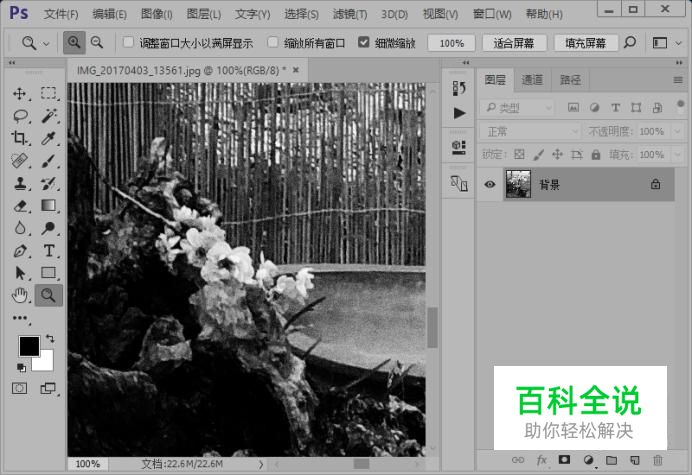Select the Blur tool
Image resolution: width=692 pixels, height=475 pixels.
(19, 228)
